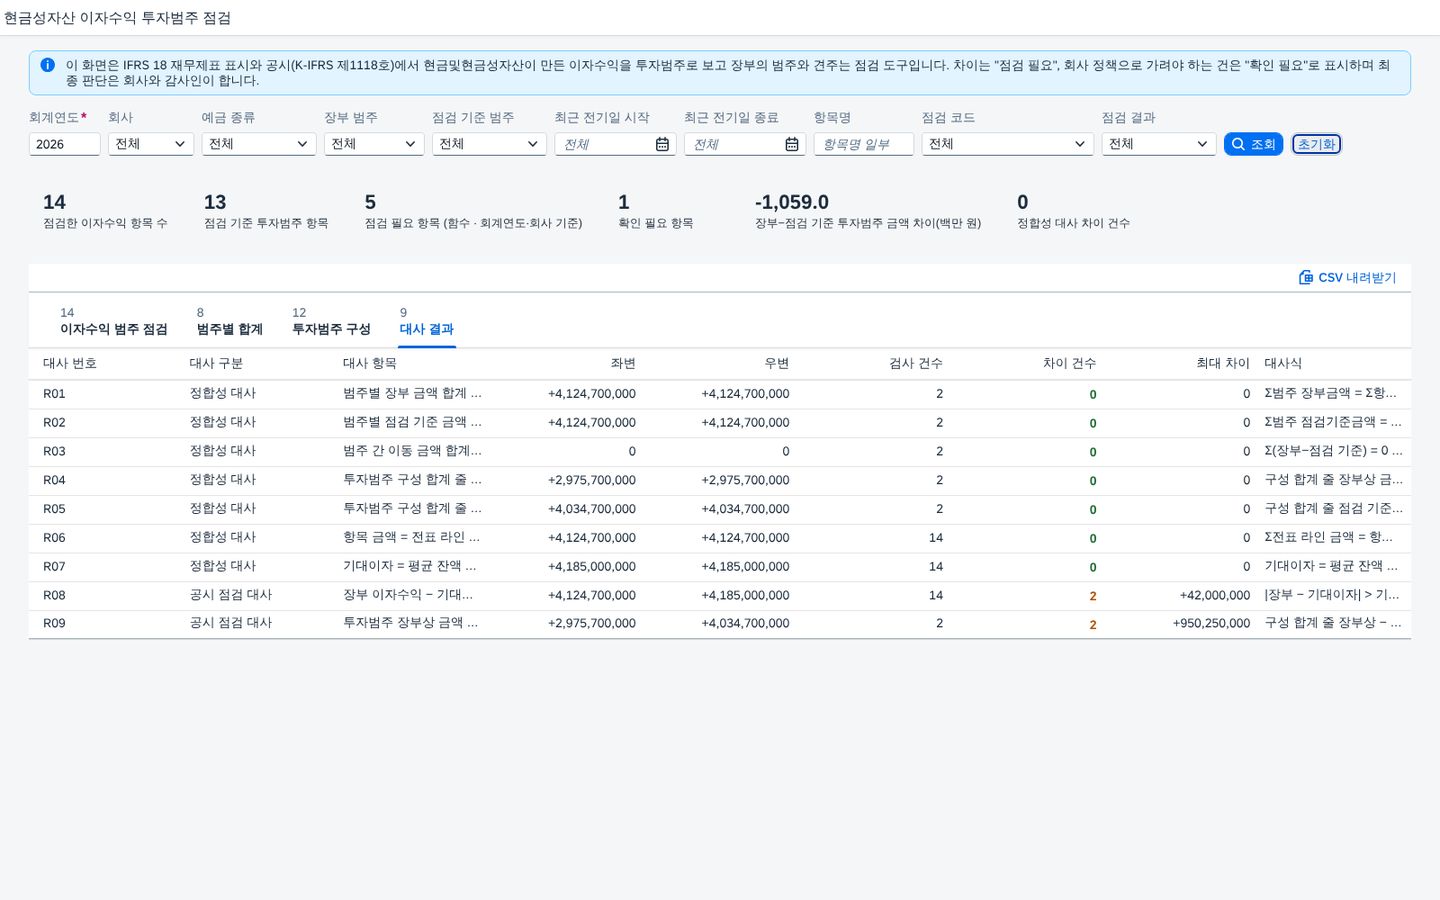Click the 항목명 일부 search field
1440x900 pixels.
864,144
